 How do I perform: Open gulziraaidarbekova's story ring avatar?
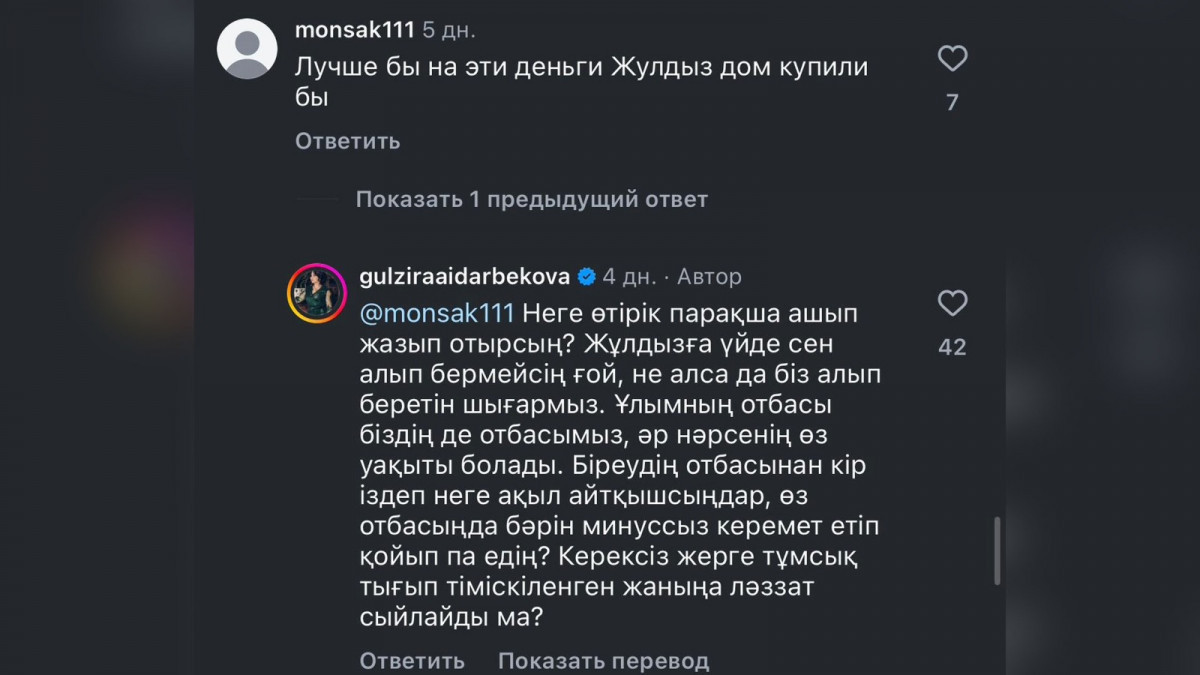[317, 294]
